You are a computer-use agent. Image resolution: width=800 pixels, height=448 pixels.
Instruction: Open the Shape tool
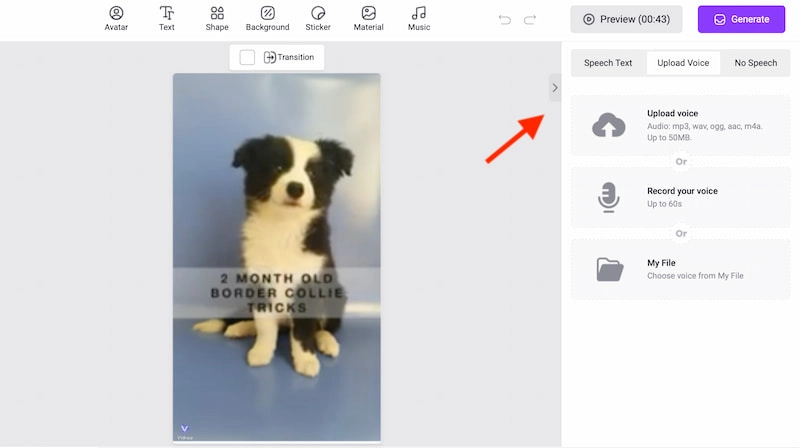[x=217, y=18]
